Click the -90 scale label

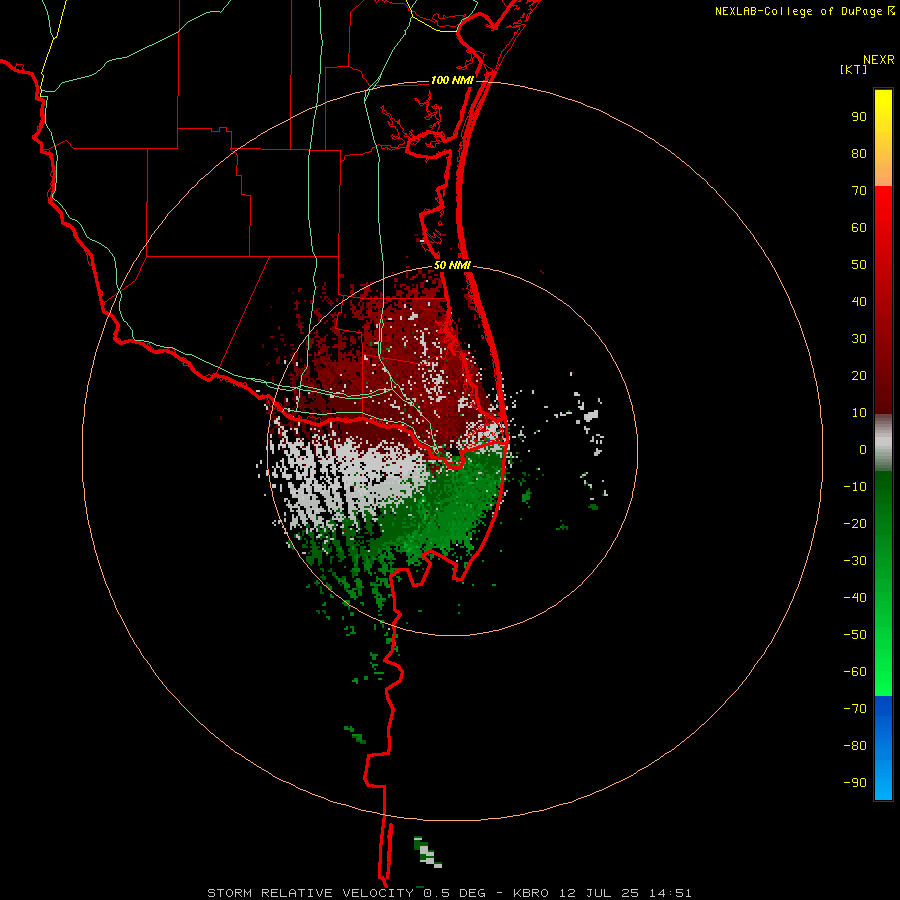pos(855,783)
